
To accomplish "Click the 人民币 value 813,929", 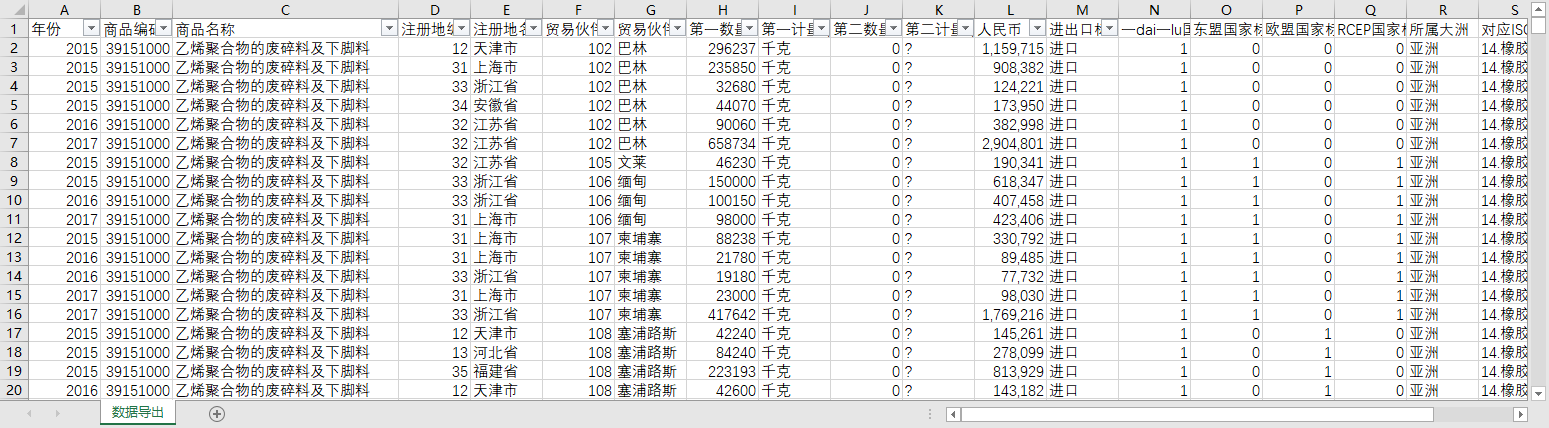I will pyautogui.click(x=1011, y=371).
